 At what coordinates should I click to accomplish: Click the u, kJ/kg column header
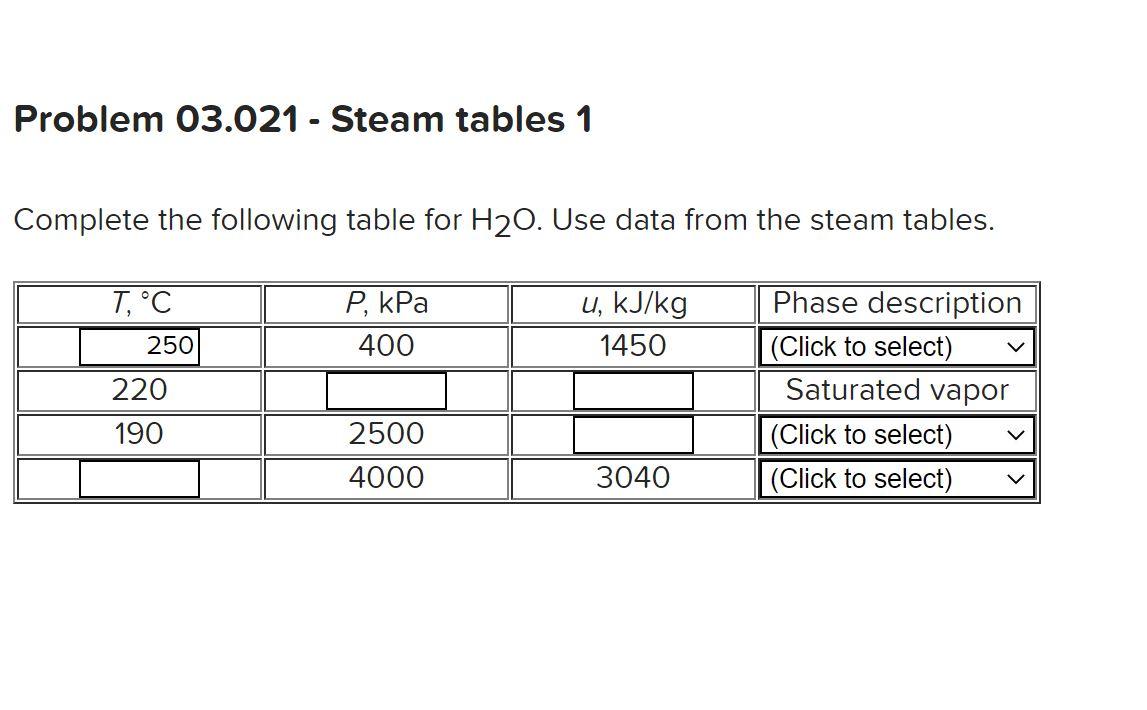click(x=632, y=302)
